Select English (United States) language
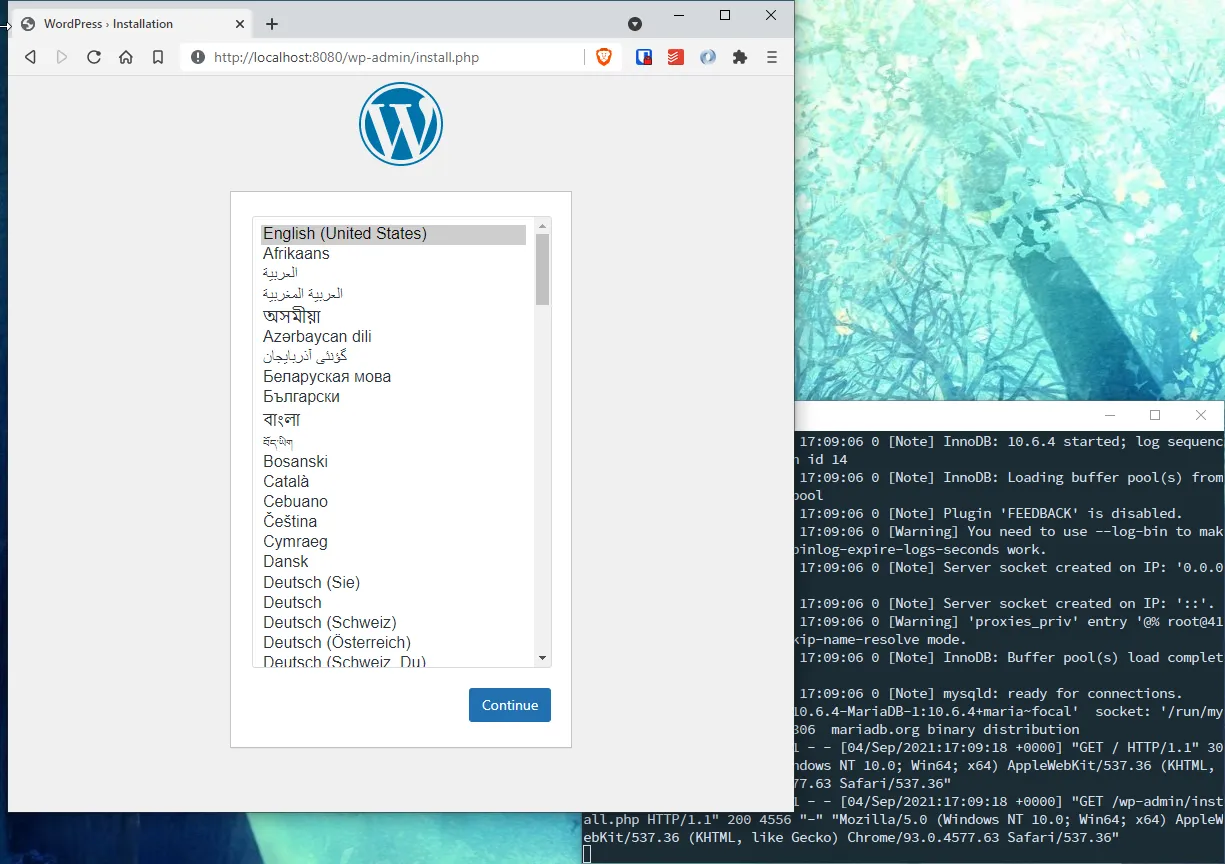Screen dimensions: 1225x864 tap(393, 234)
